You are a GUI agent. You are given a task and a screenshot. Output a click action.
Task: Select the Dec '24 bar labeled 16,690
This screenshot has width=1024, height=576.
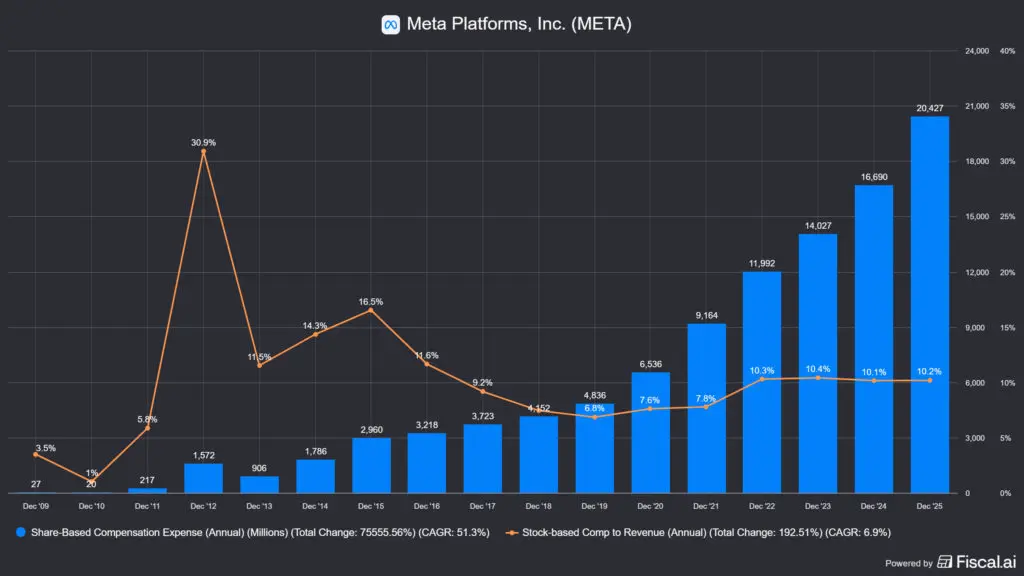(x=873, y=340)
